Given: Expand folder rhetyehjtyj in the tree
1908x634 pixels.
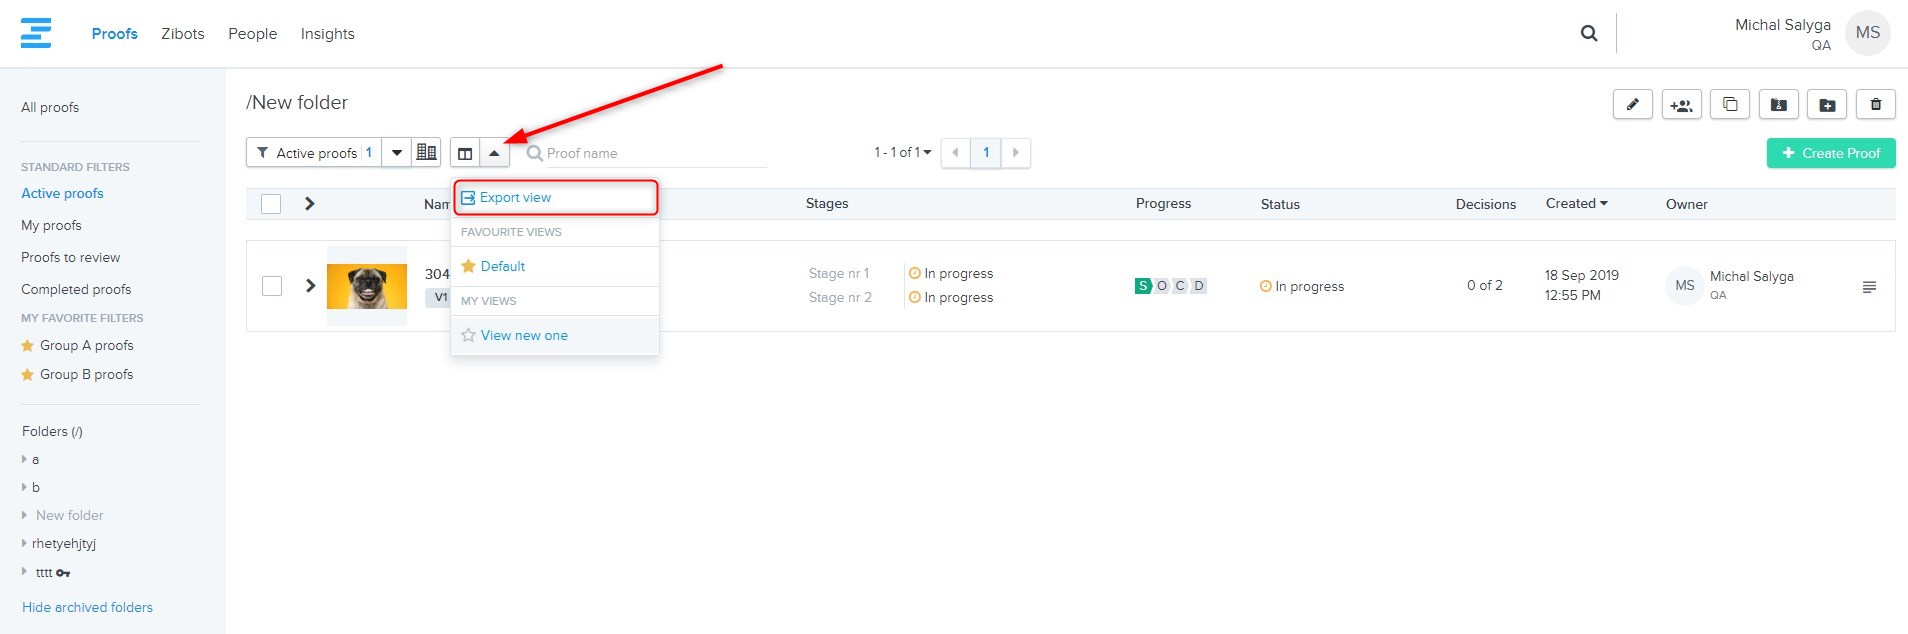Looking at the screenshot, I should (x=25, y=544).
